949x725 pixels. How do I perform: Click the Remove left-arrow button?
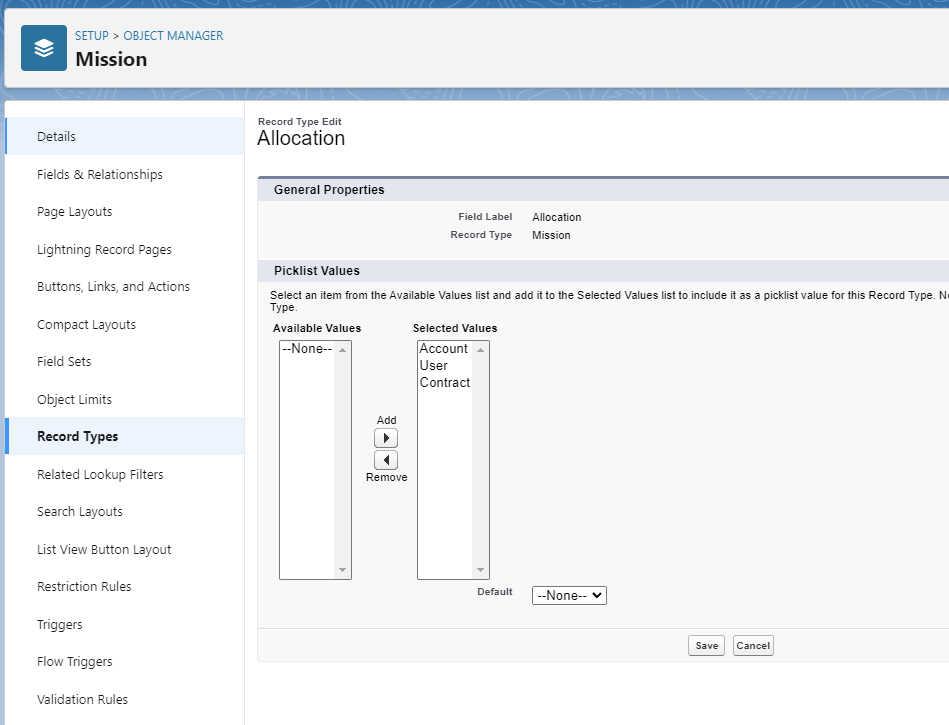[386, 460]
